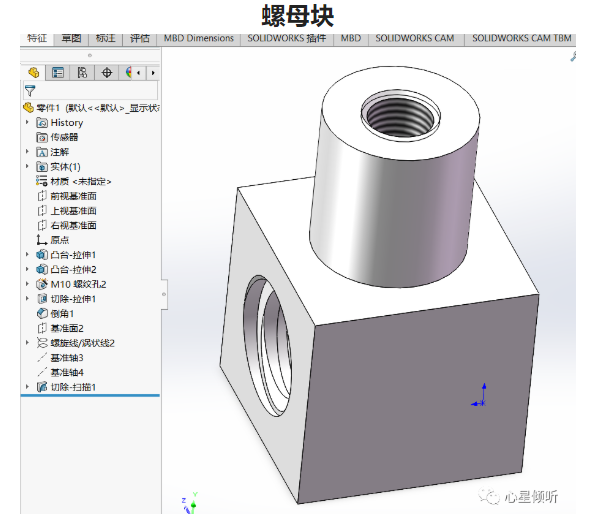Select the 材质 <未指定> label

pyautogui.click(x=81, y=181)
